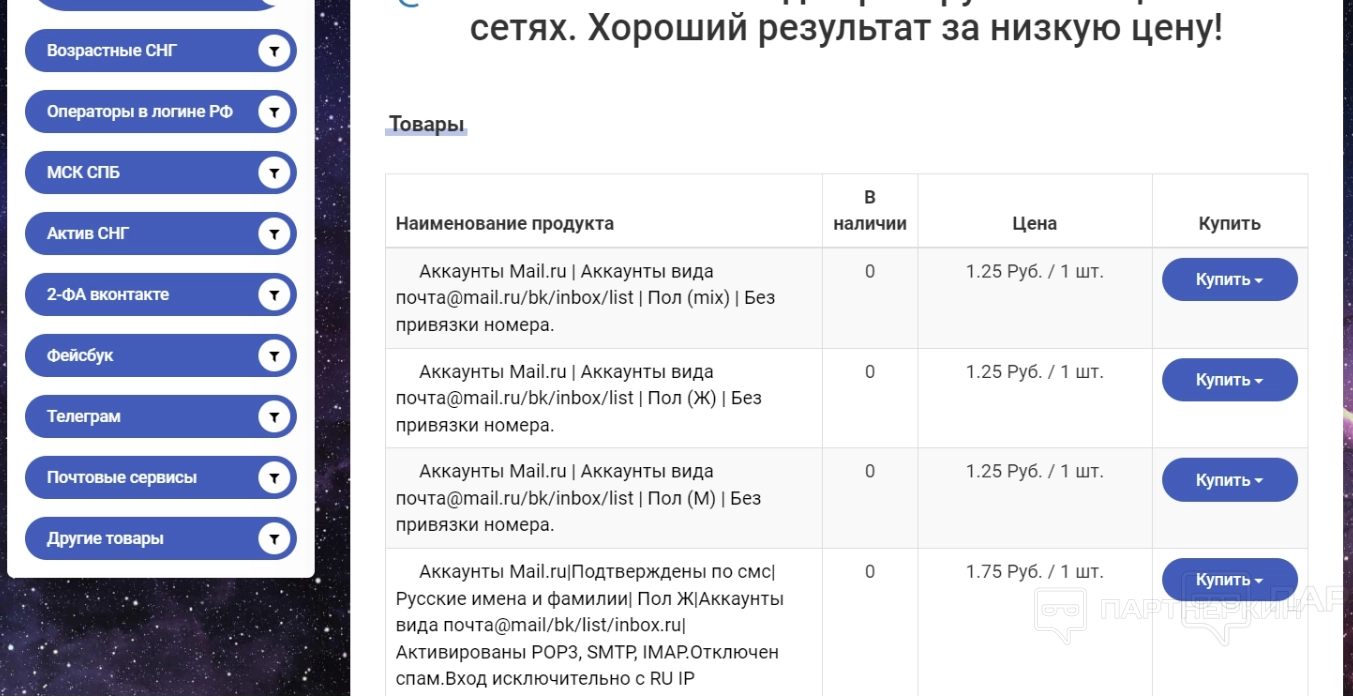Open the Возрастные СНГ category

click(x=160, y=50)
